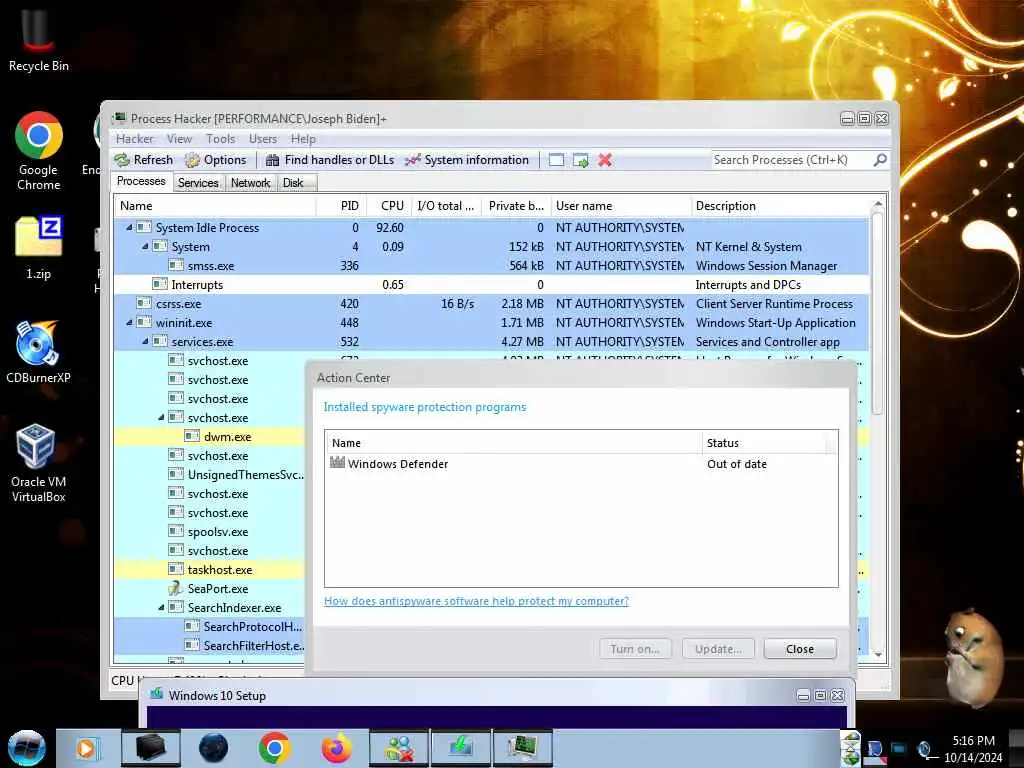Screen dimensions: 1024x768
Task: Collapse the wininit.exe process tree
Action: click(129, 322)
